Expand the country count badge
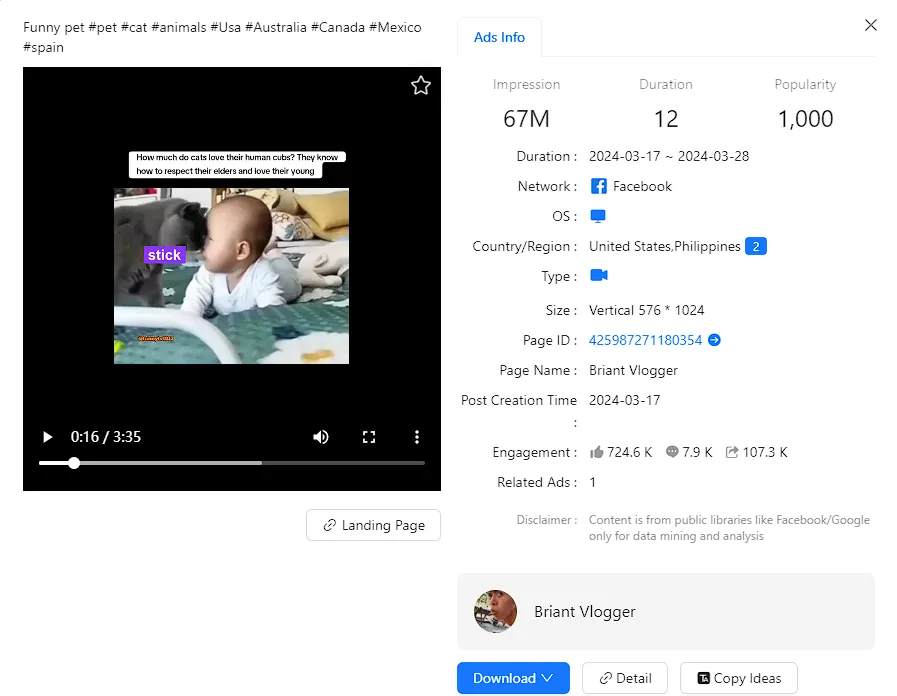This screenshot has width=897, height=696. coord(756,246)
